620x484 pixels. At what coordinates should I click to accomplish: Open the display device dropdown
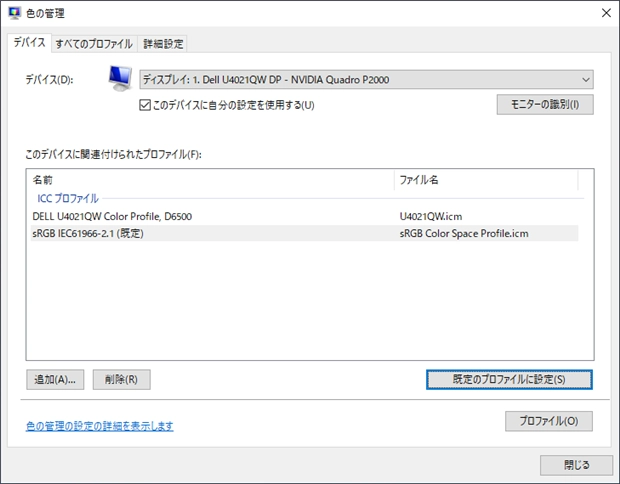tap(366, 79)
